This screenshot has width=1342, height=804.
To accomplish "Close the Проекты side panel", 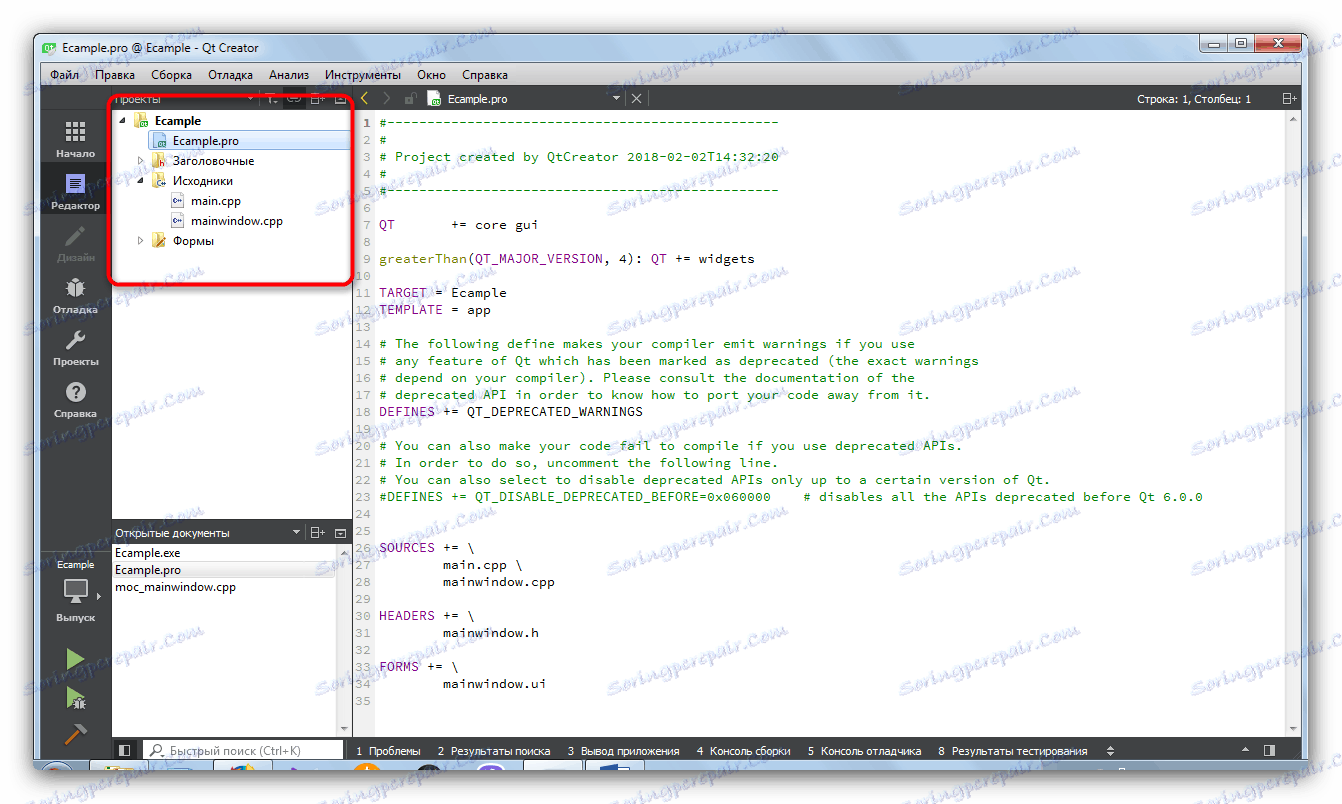I will coord(340,99).
